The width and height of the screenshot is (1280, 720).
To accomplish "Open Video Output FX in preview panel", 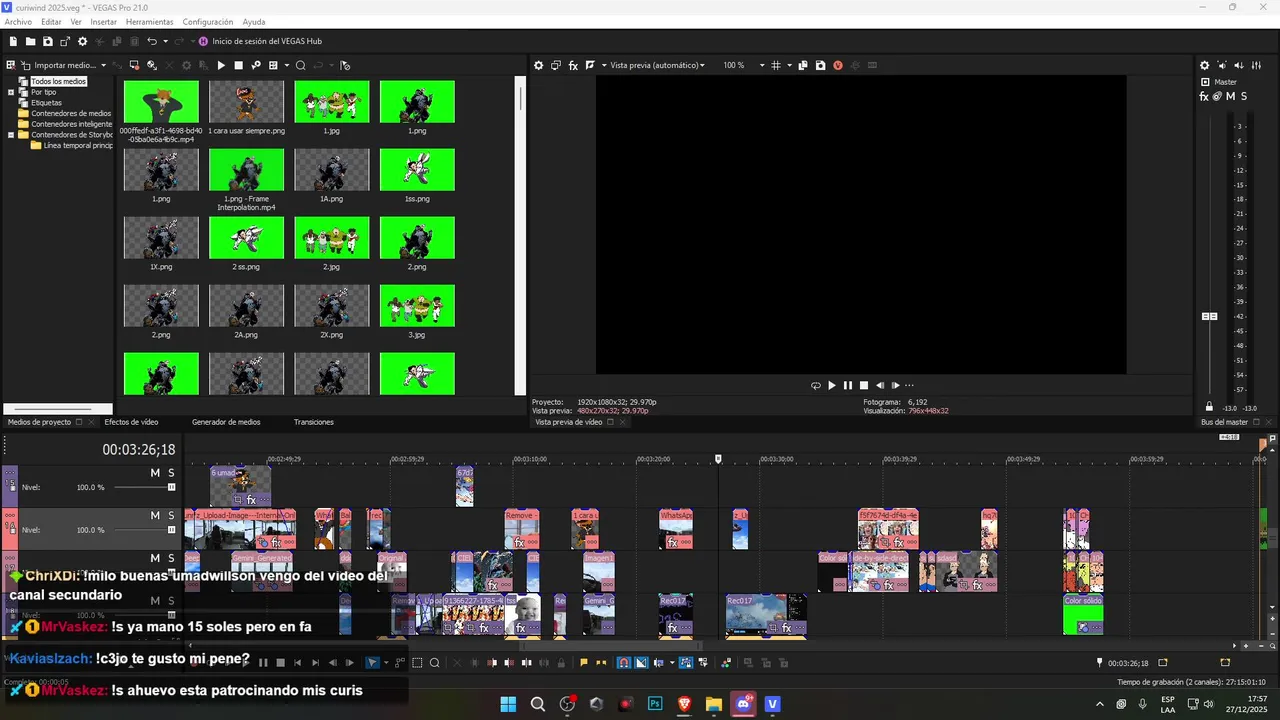I will [573, 65].
